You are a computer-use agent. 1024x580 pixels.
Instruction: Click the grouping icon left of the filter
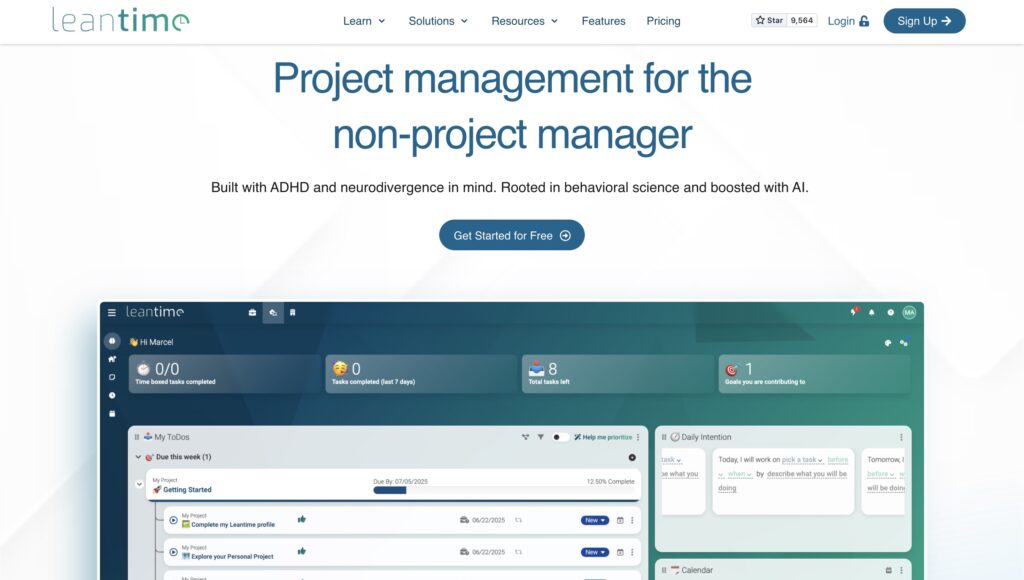[525, 437]
